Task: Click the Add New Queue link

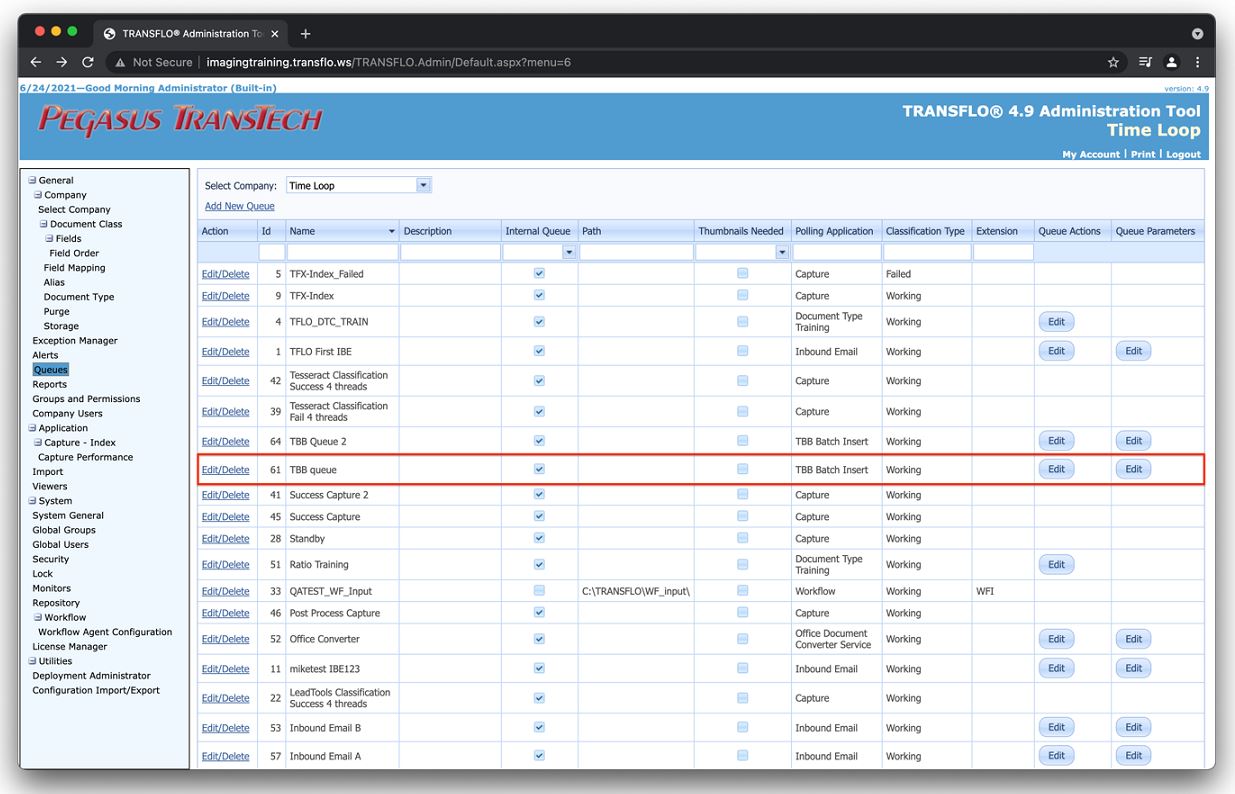Action: pyautogui.click(x=239, y=206)
